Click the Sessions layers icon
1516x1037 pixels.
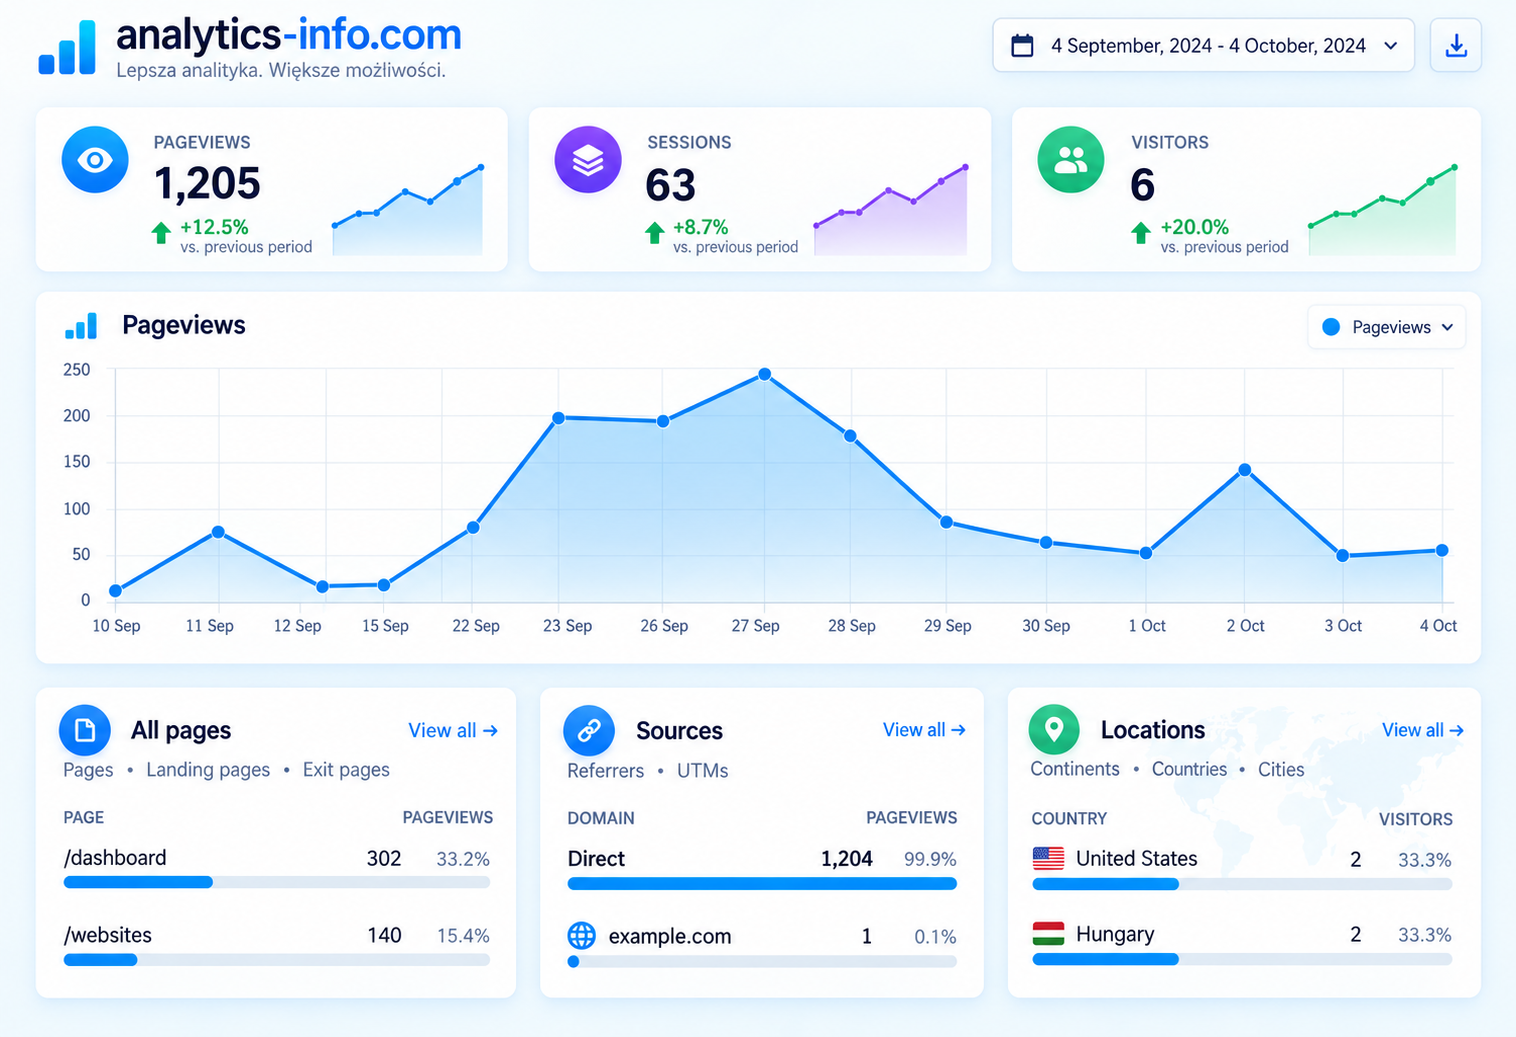tap(588, 160)
